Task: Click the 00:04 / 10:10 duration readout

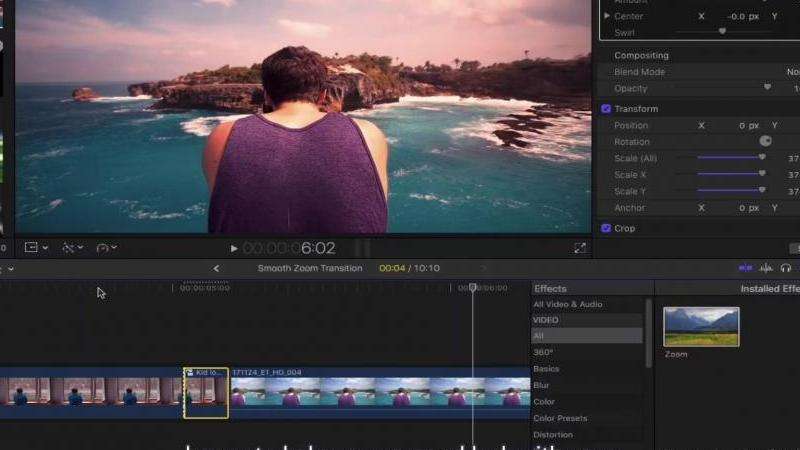Action: point(409,268)
